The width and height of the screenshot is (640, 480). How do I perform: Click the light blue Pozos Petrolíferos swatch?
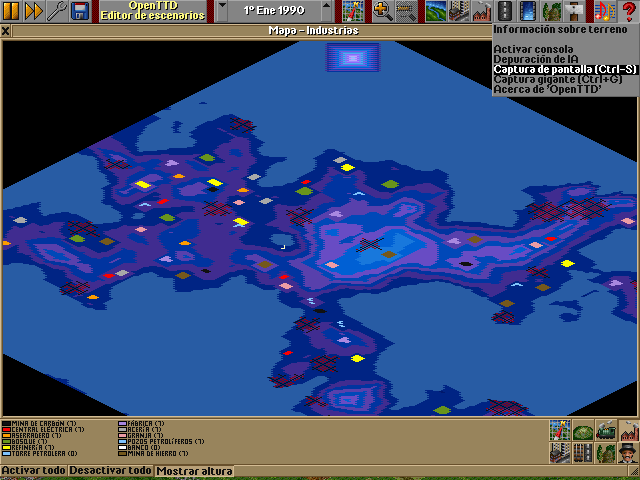pos(122,442)
